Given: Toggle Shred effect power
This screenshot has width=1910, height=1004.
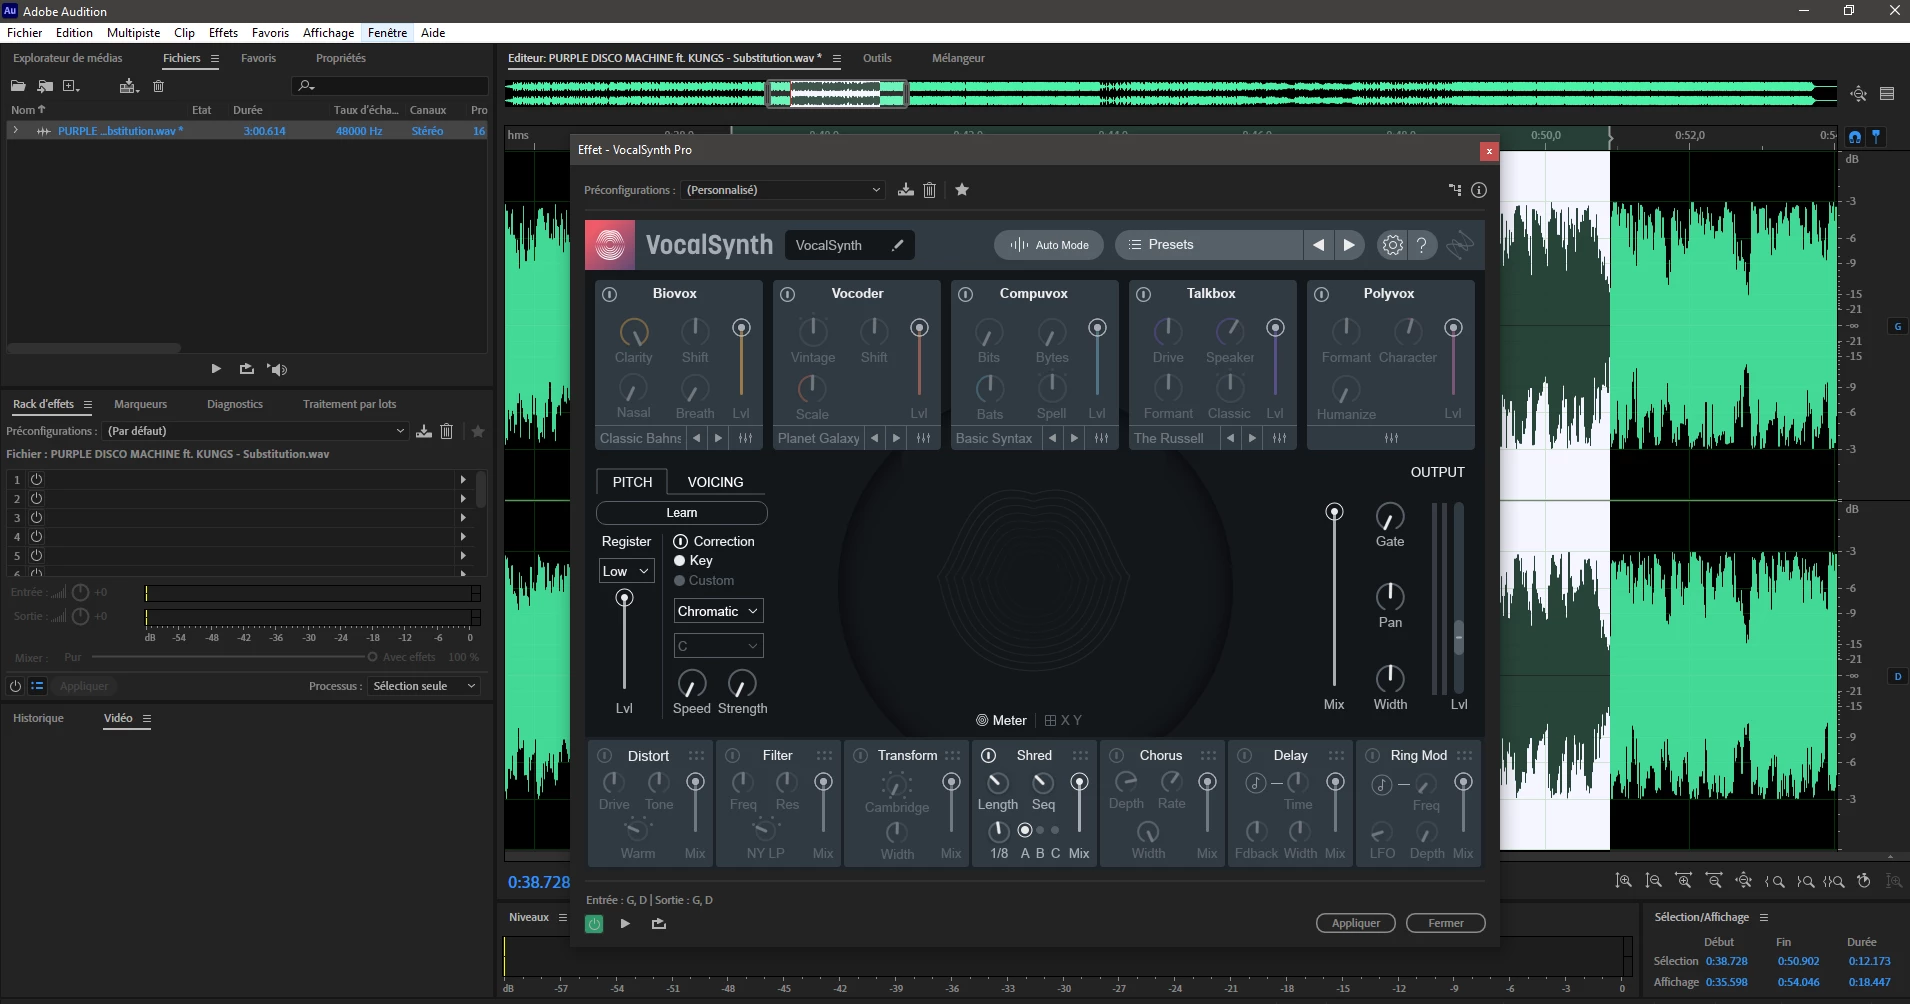Looking at the screenshot, I should (988, 755).
